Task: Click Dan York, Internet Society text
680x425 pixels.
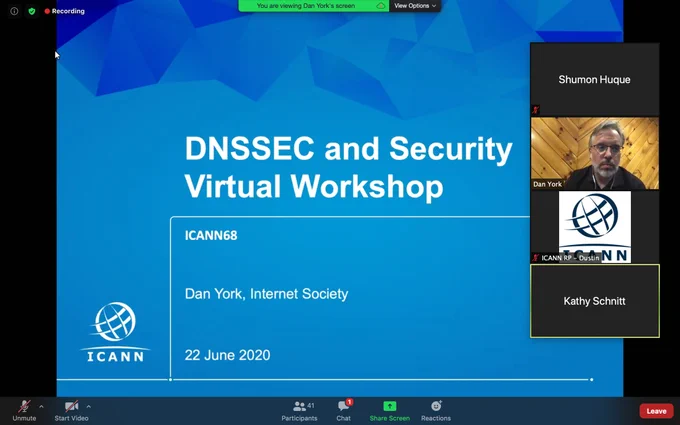Action: tap(266, 294)
